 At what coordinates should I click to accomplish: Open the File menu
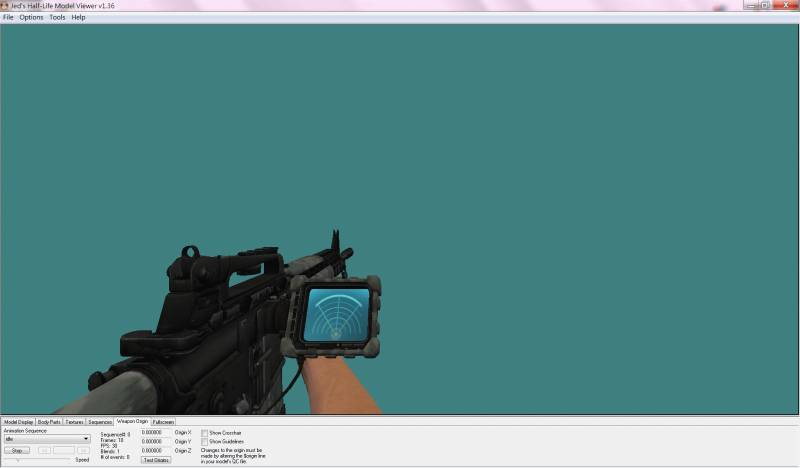tap(8, 17)
